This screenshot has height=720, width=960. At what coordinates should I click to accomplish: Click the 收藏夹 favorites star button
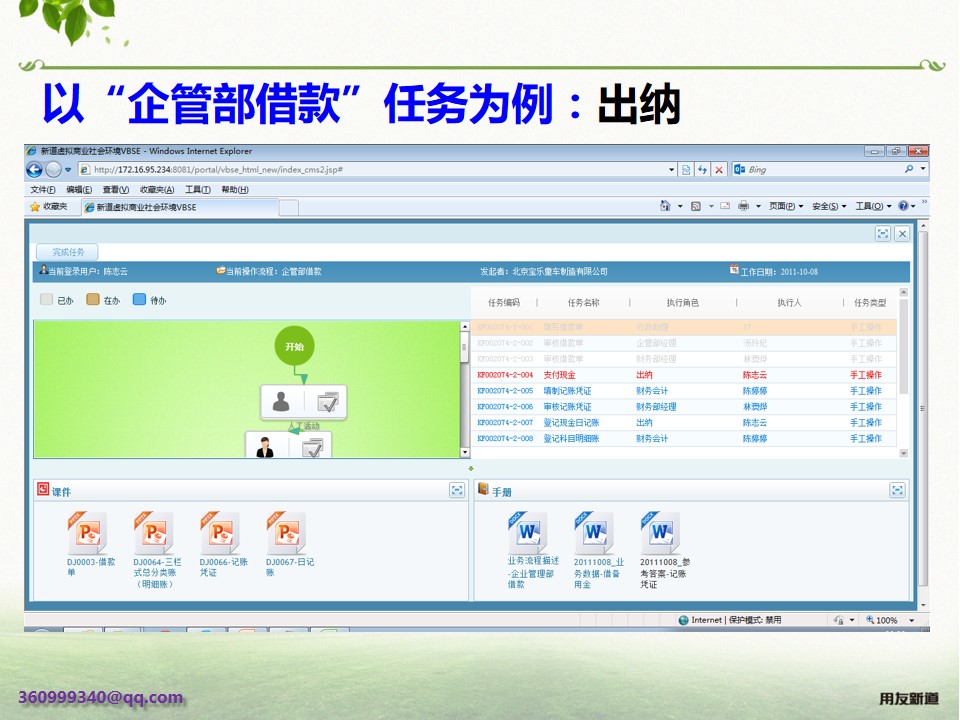click(x=49, y=206)
